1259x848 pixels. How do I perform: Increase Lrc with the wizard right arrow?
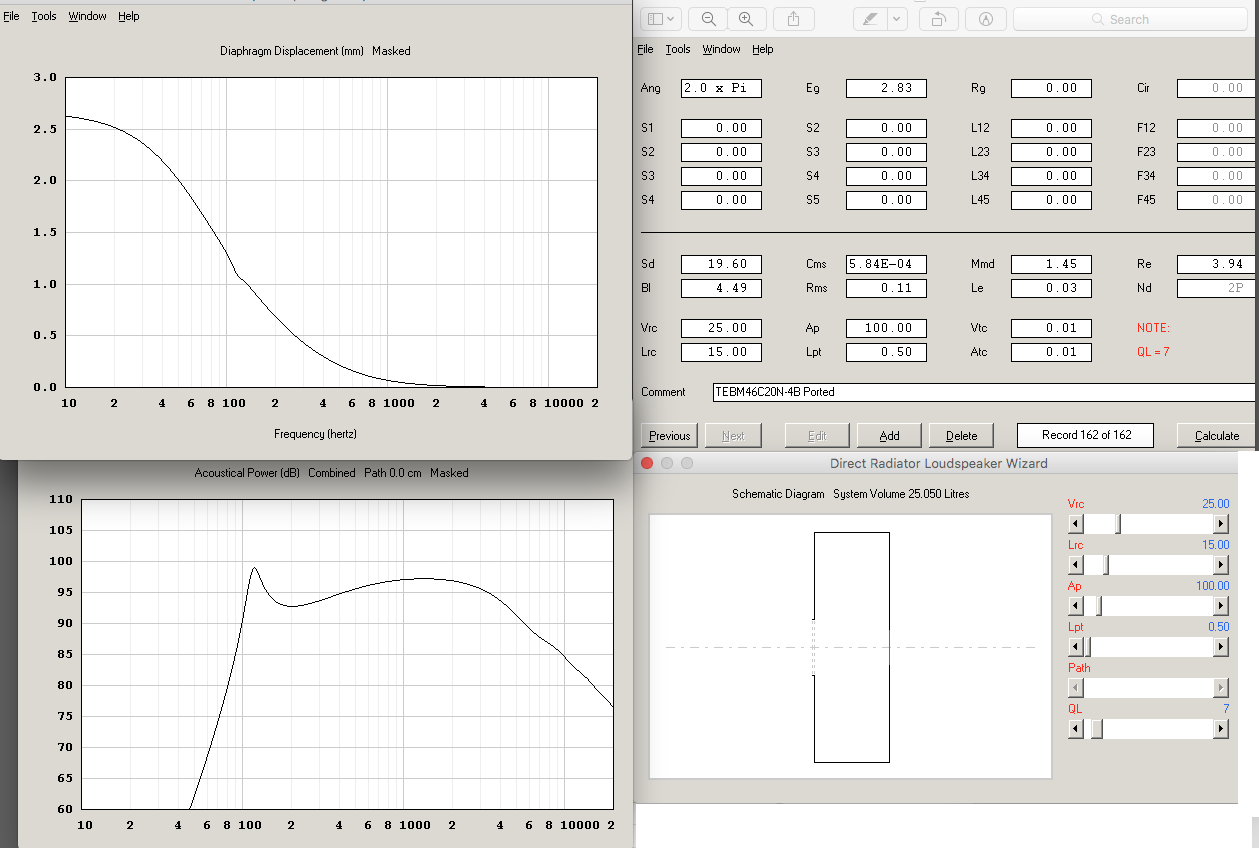[1221, 565]
